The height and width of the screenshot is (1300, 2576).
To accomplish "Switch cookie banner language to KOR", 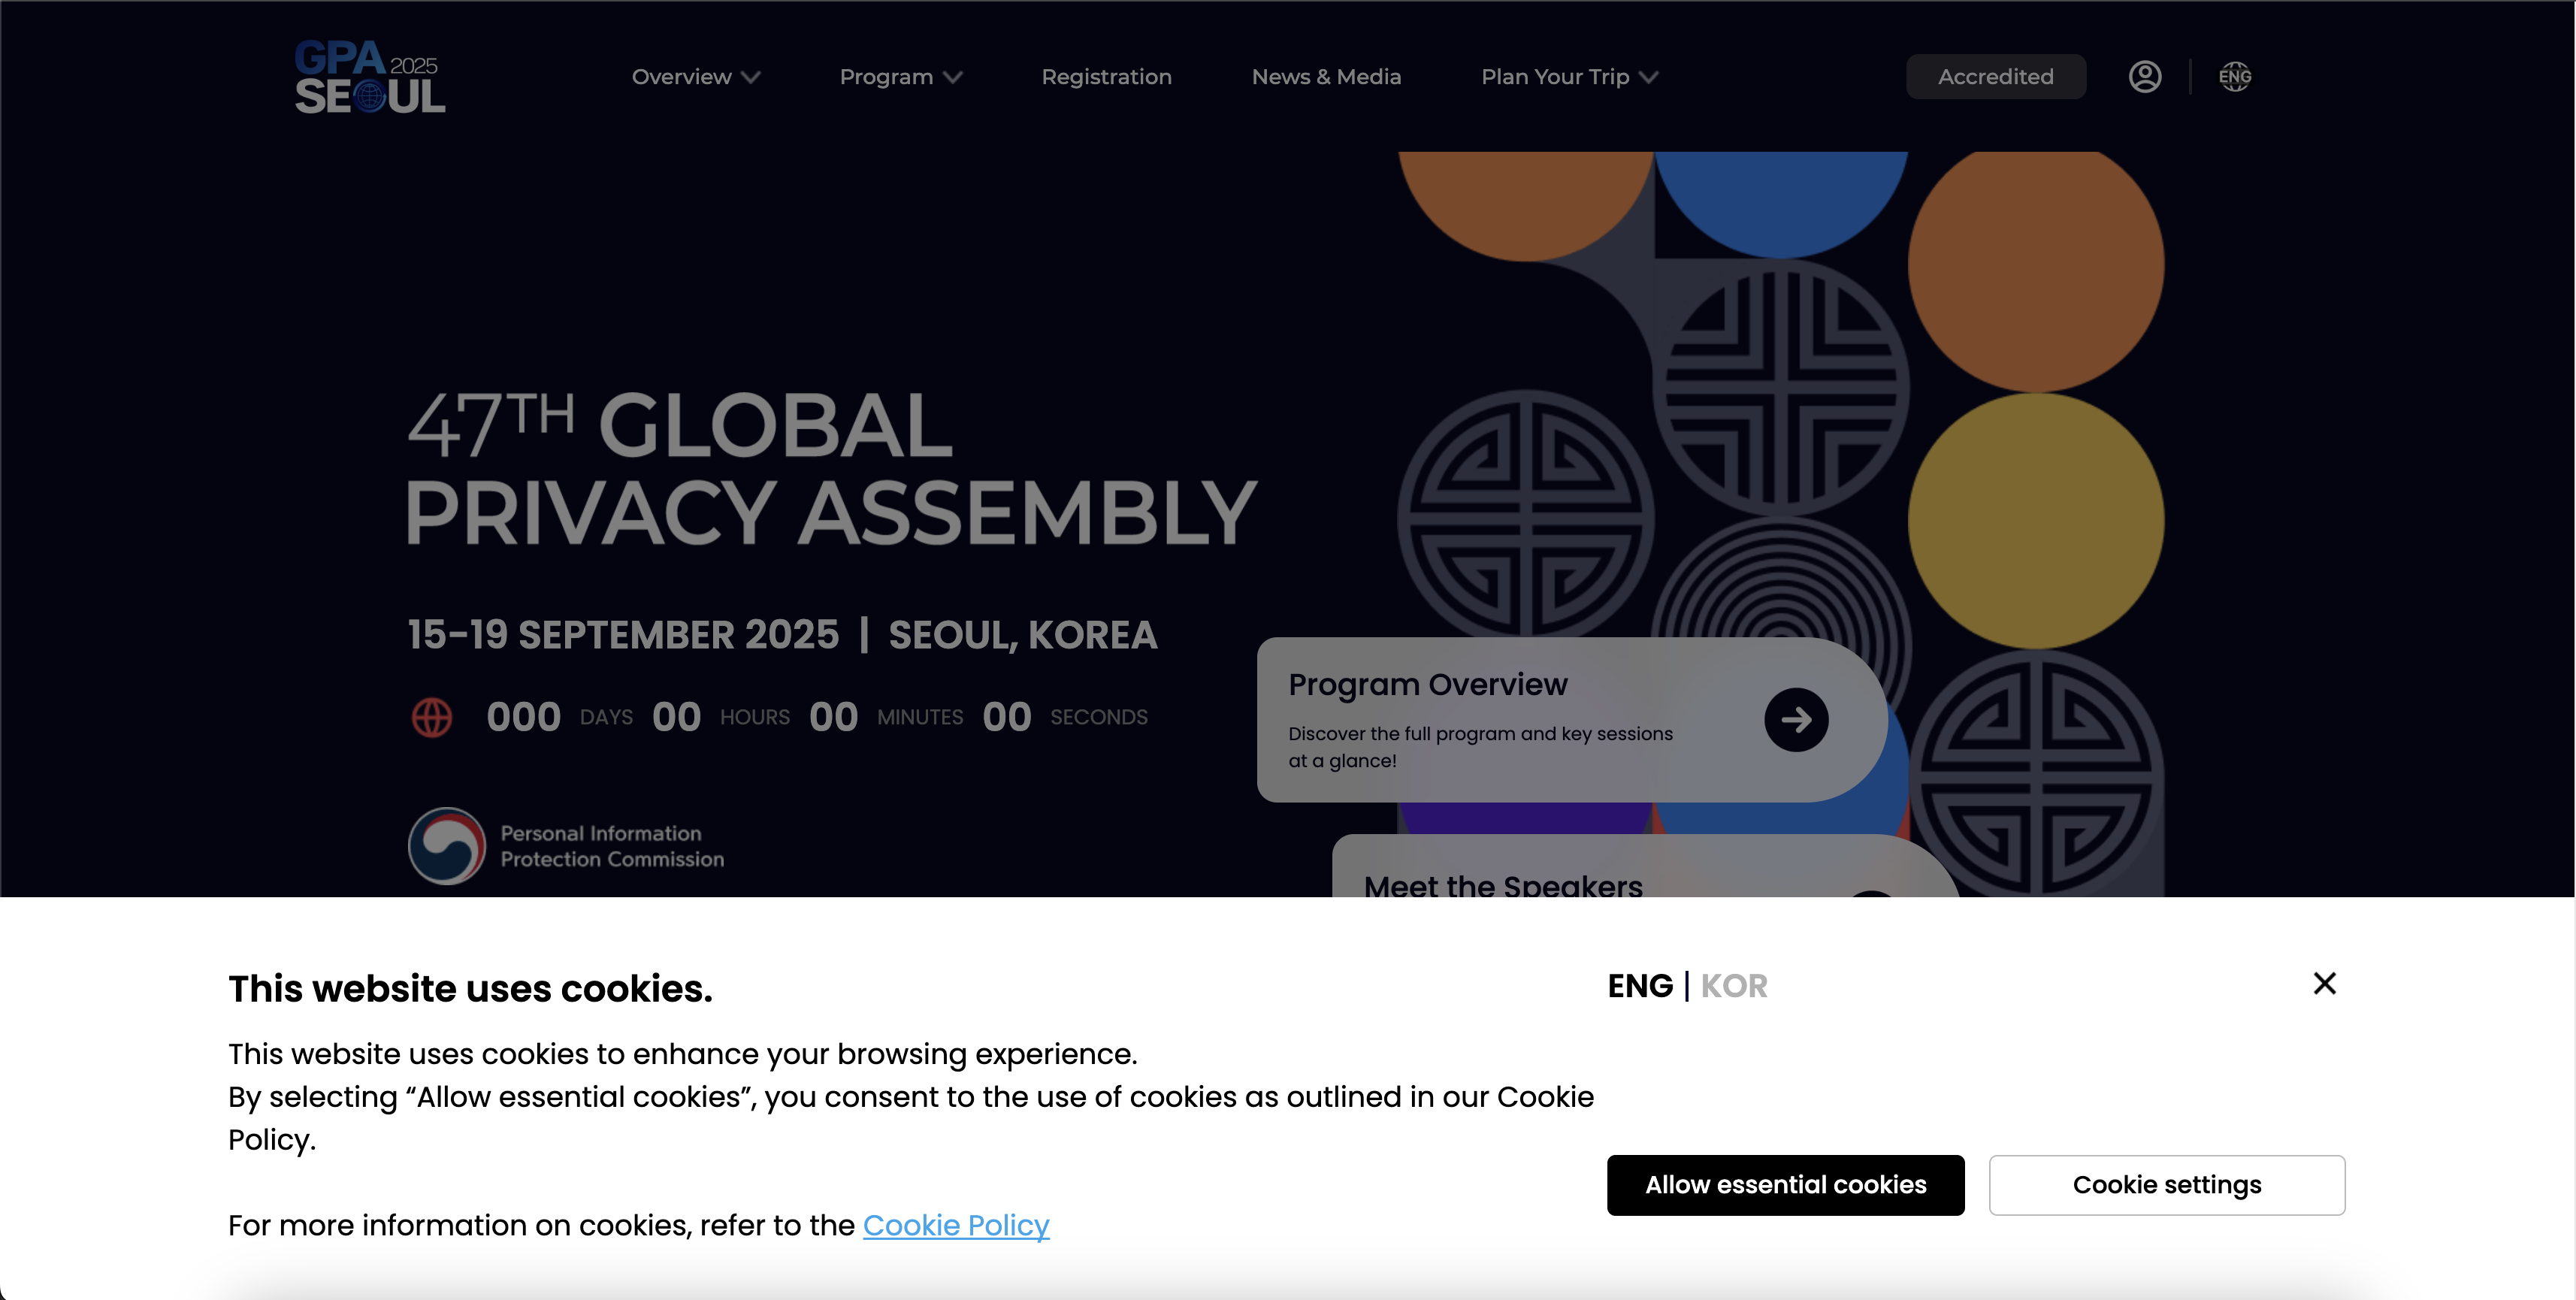I will 1734,986.
